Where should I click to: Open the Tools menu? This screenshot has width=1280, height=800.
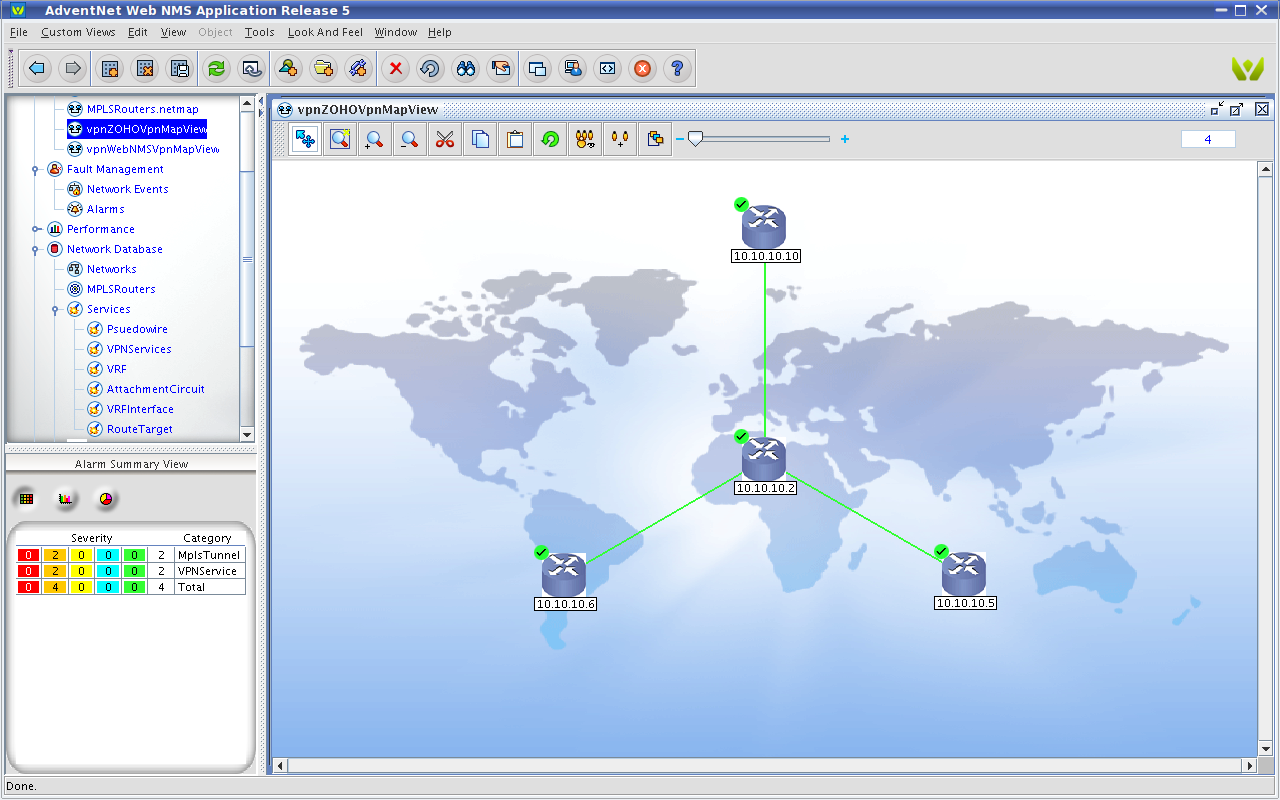click(x=259, y=32)
